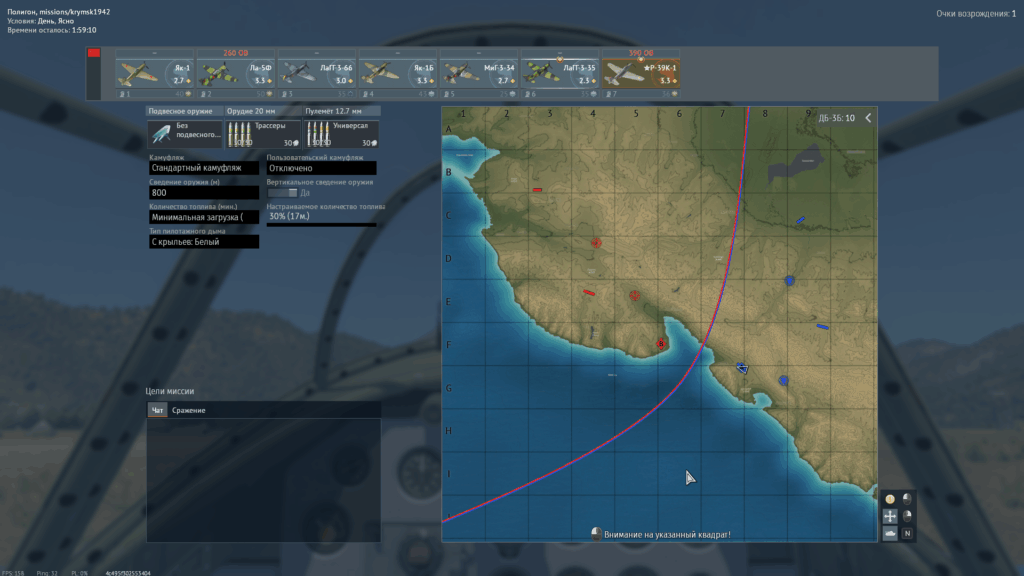Screen dimensions: 1024x576
Task: Click the red target marker in square E5
Action: pos(635,296)
